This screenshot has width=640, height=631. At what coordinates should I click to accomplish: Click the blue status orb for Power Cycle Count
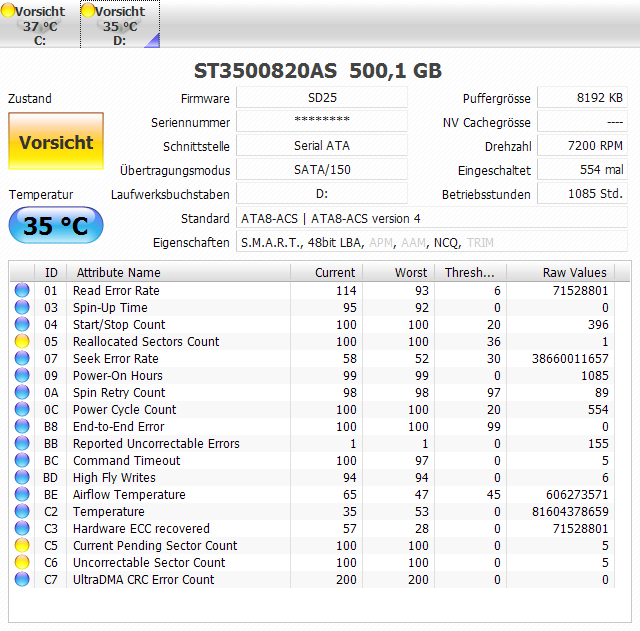pos(22,409)
